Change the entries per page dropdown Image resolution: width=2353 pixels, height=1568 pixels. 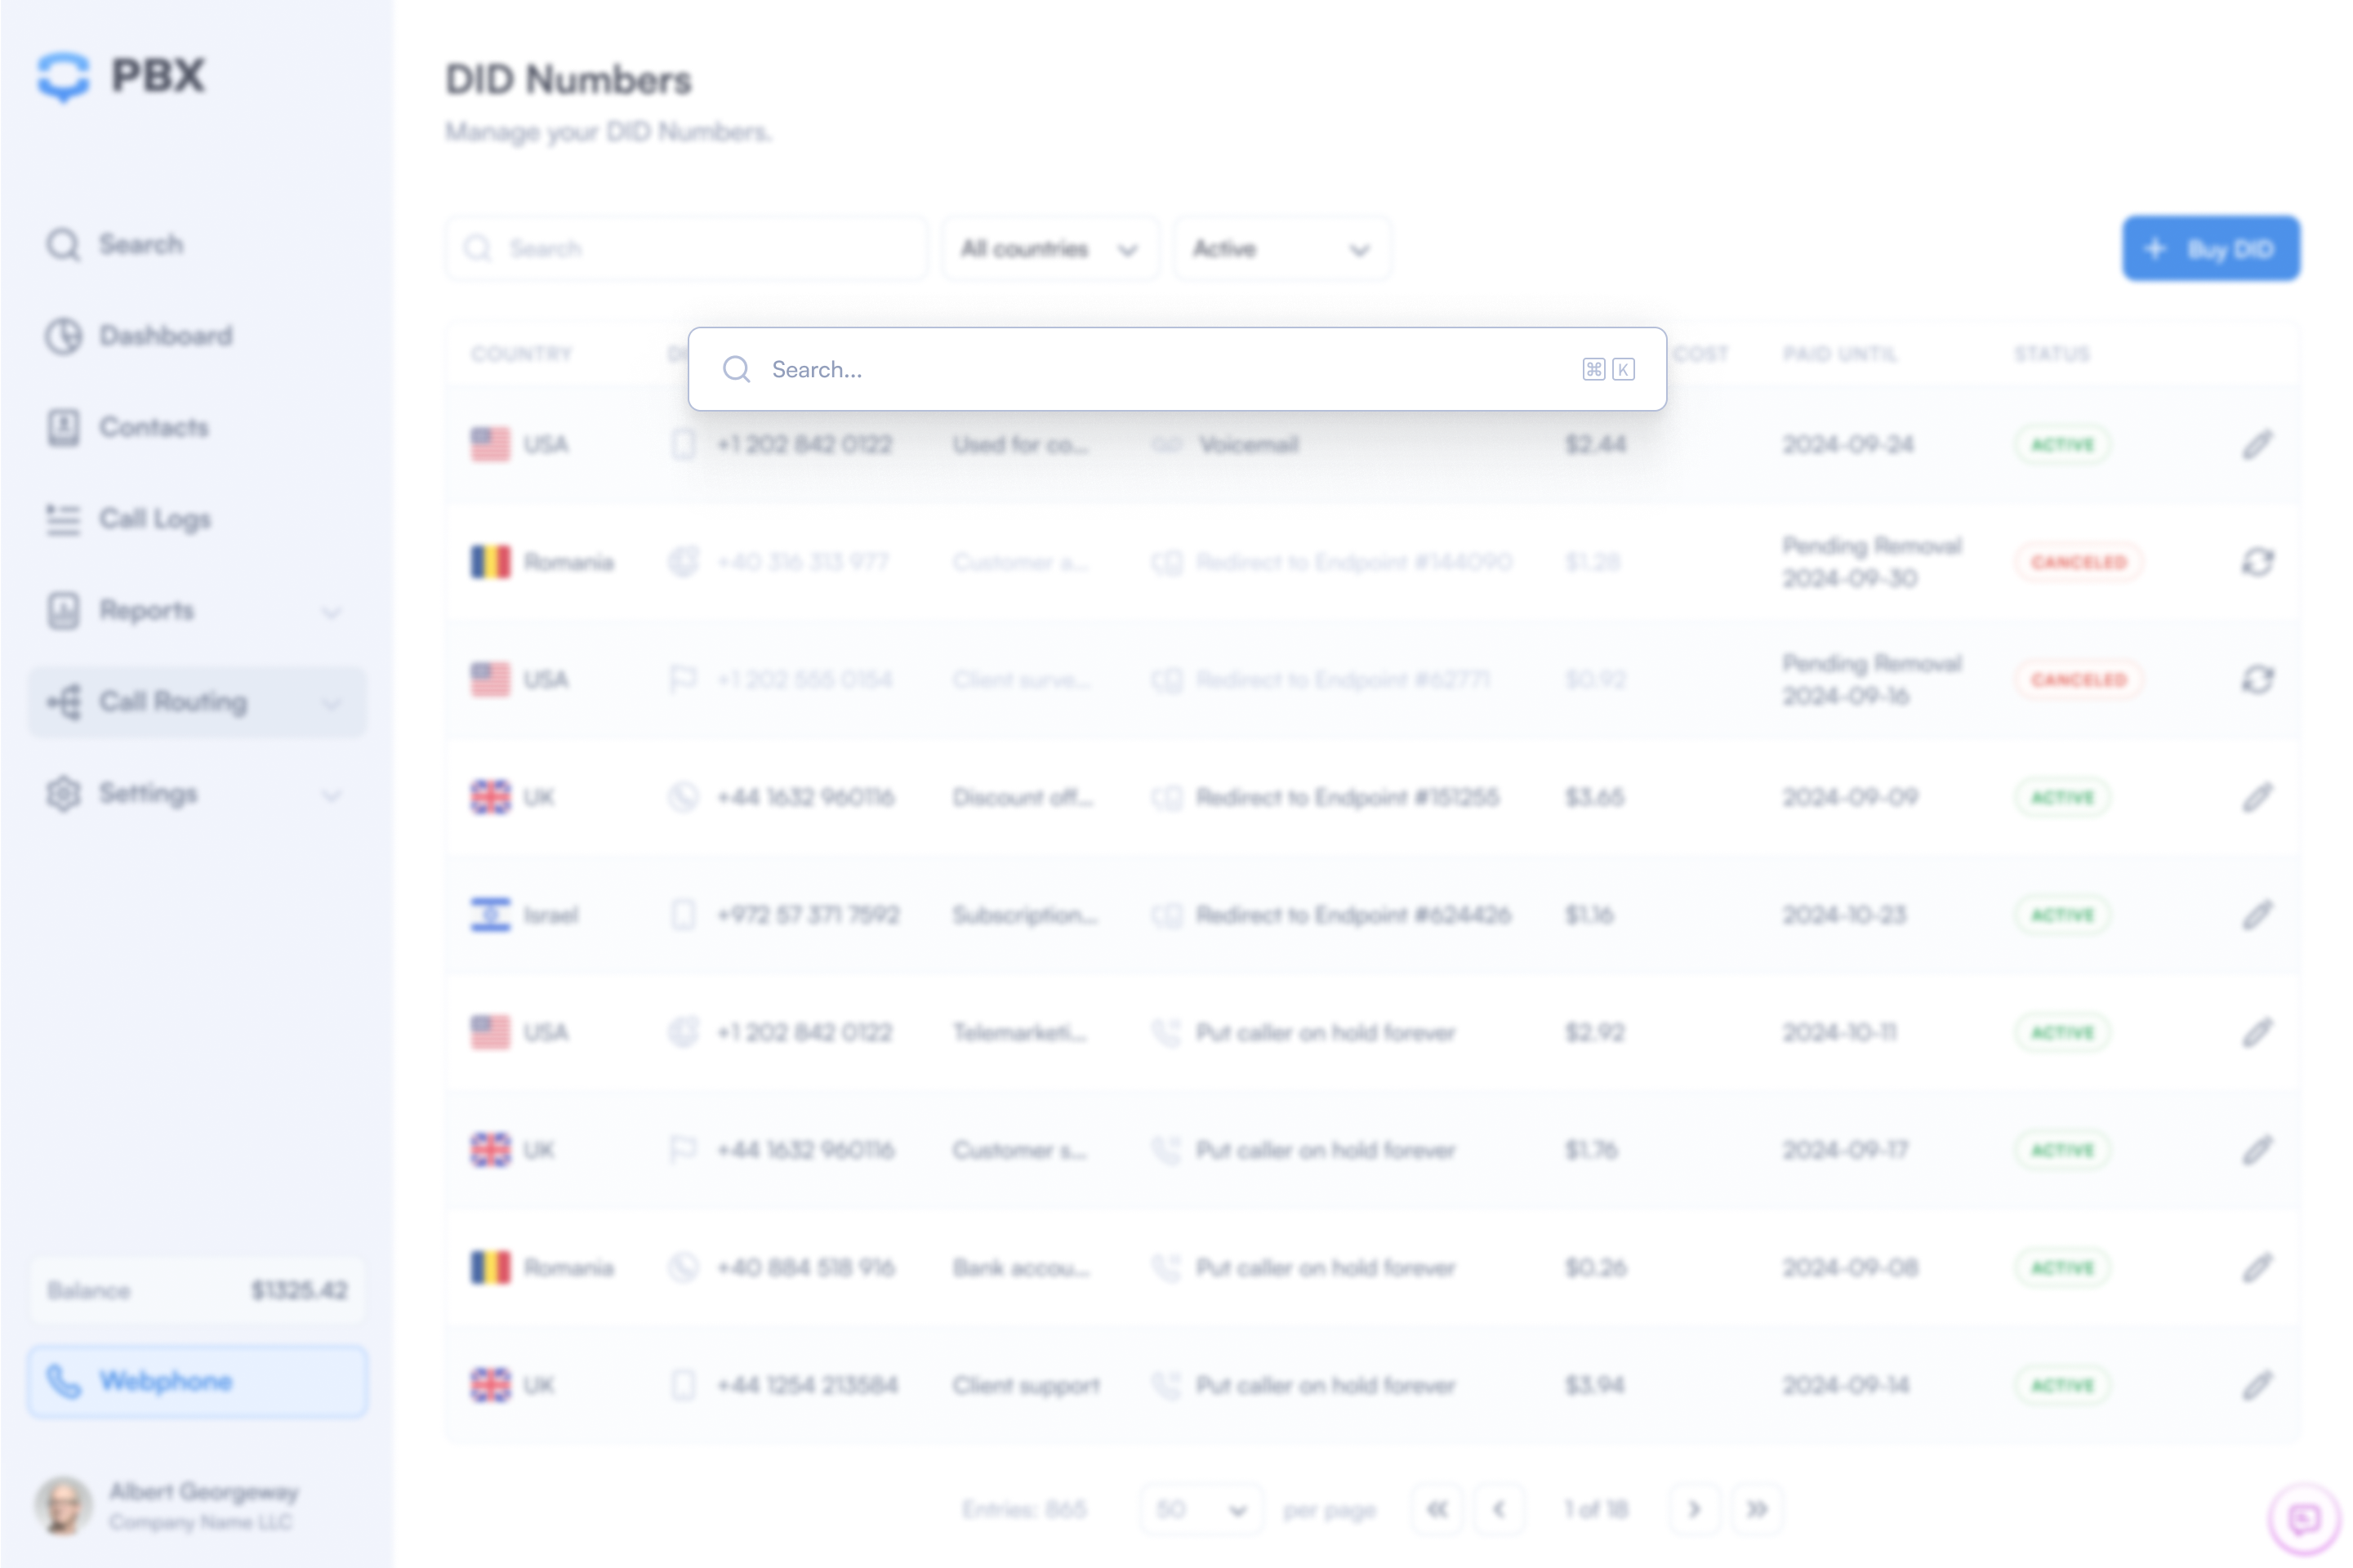[x=1200, y=1509]
